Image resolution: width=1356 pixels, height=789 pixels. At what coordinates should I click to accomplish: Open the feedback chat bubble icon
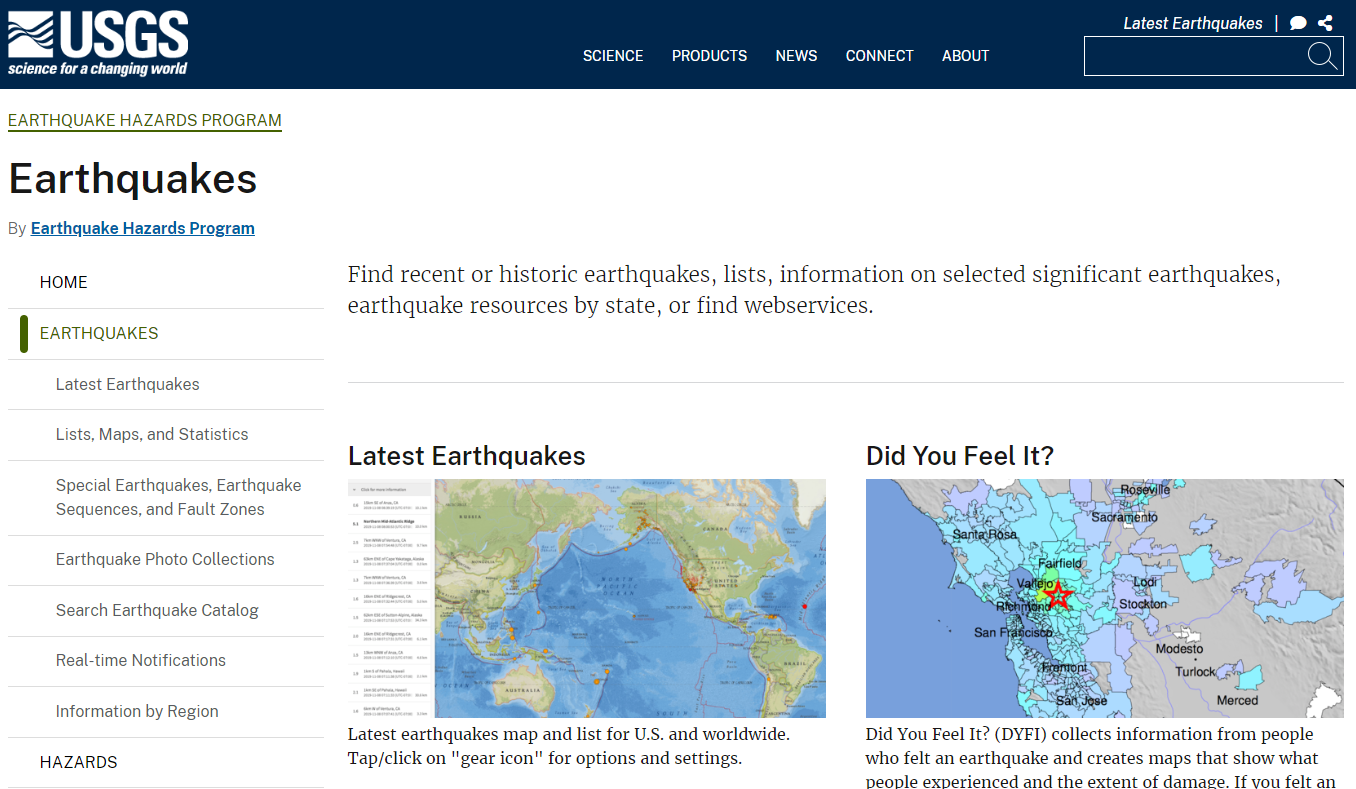coord(1297,22)
